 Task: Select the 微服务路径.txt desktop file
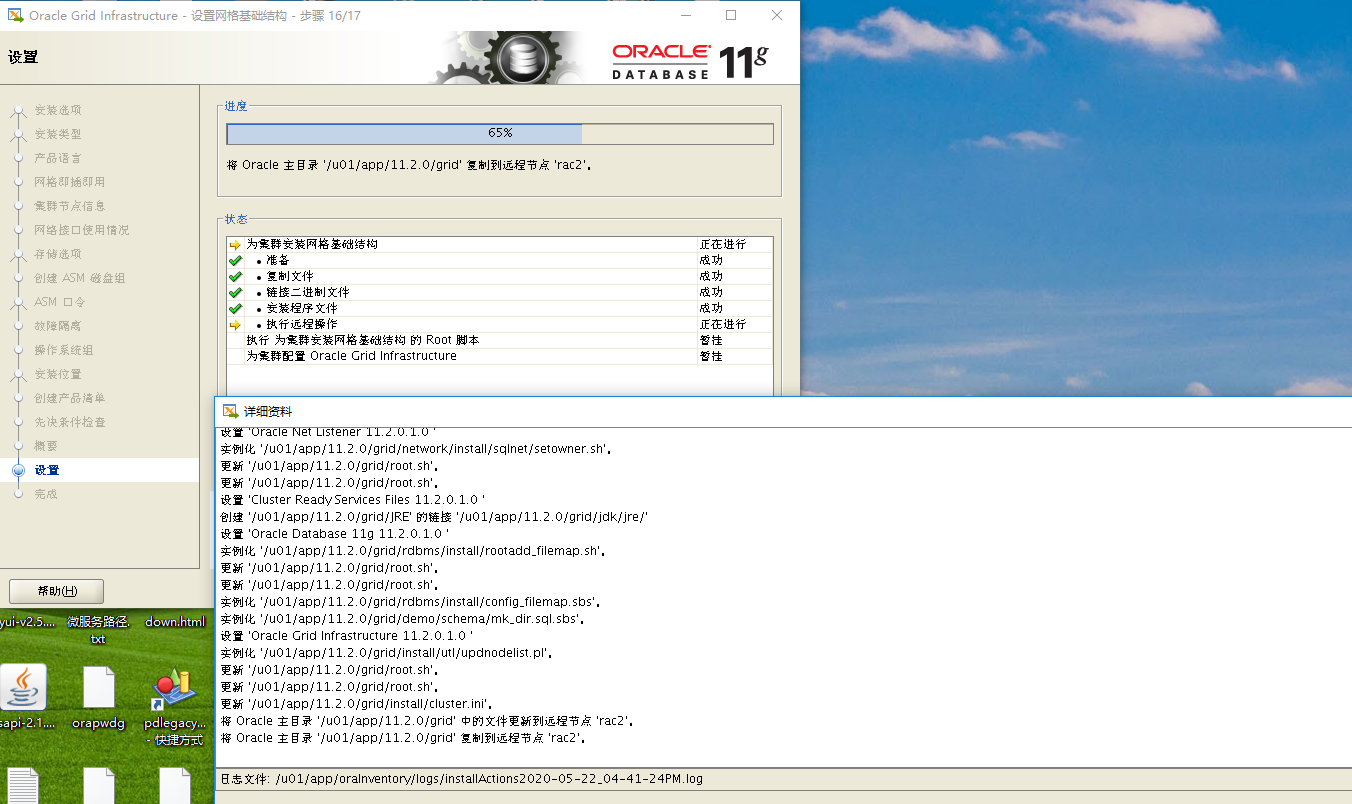point(98,629)
